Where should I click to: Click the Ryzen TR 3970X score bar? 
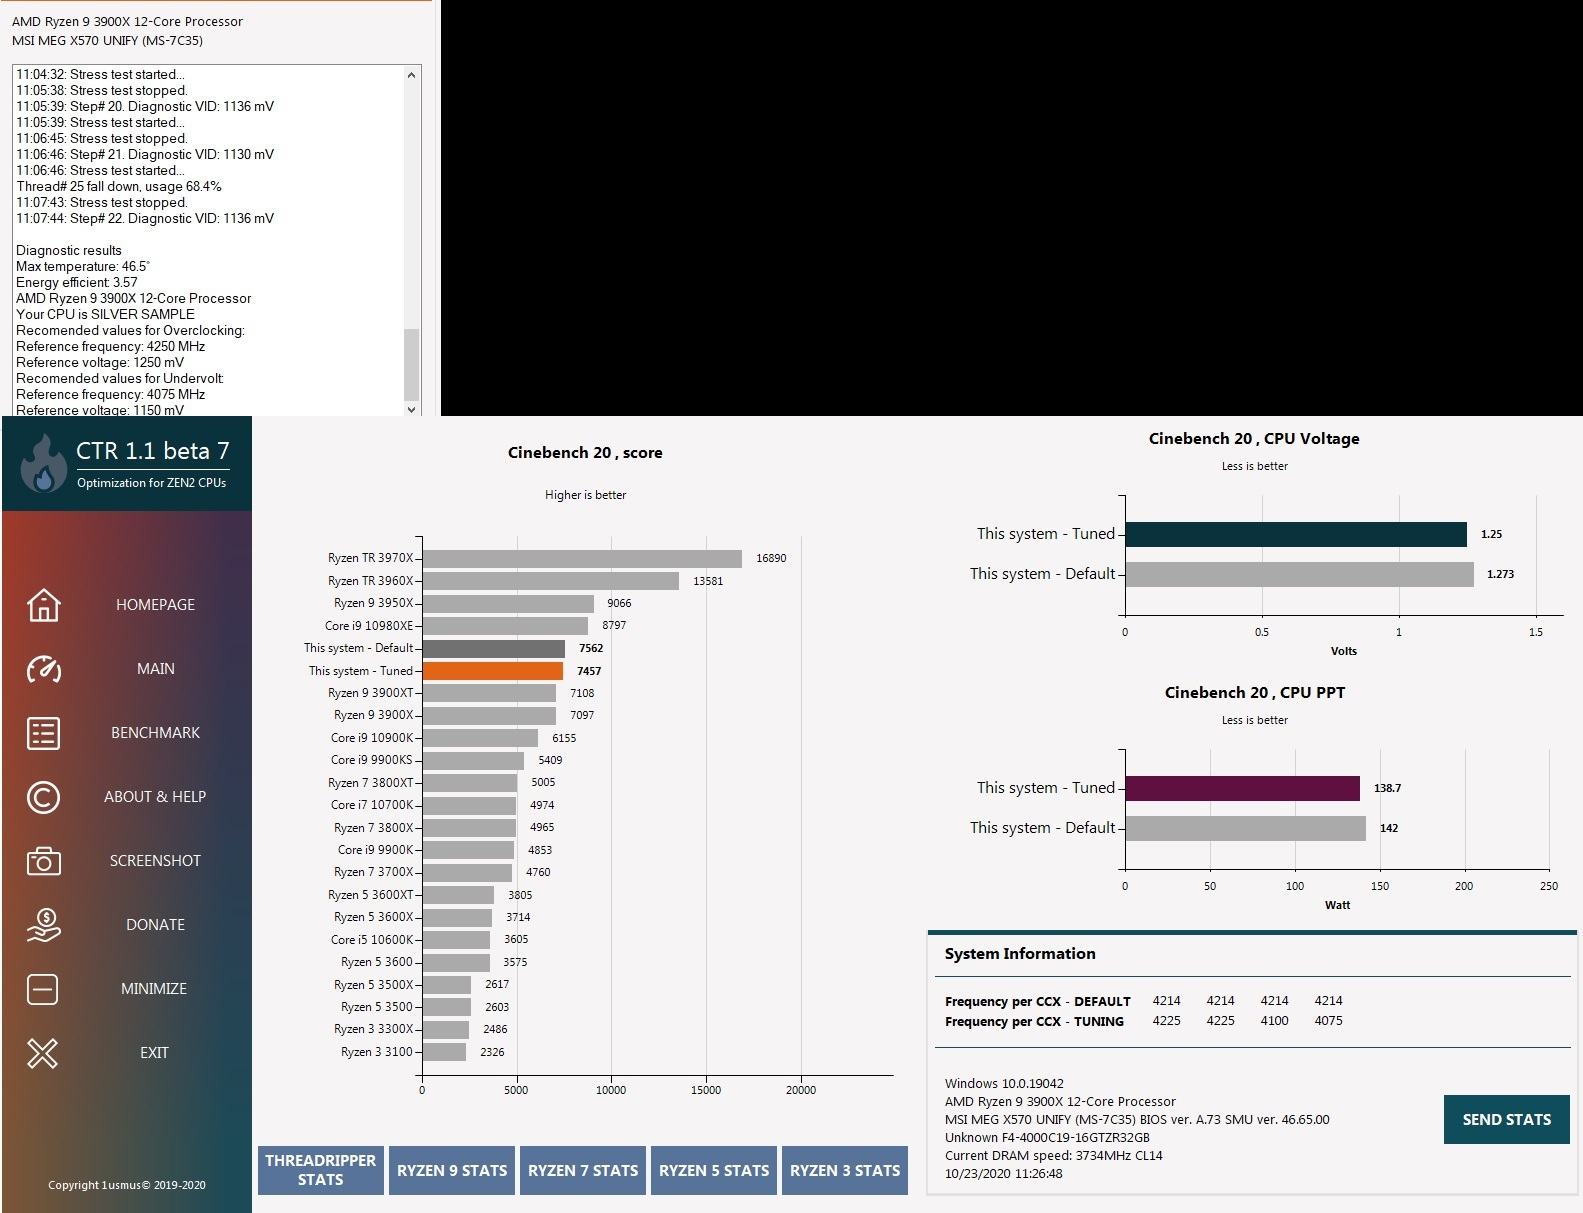pos(582,559)
